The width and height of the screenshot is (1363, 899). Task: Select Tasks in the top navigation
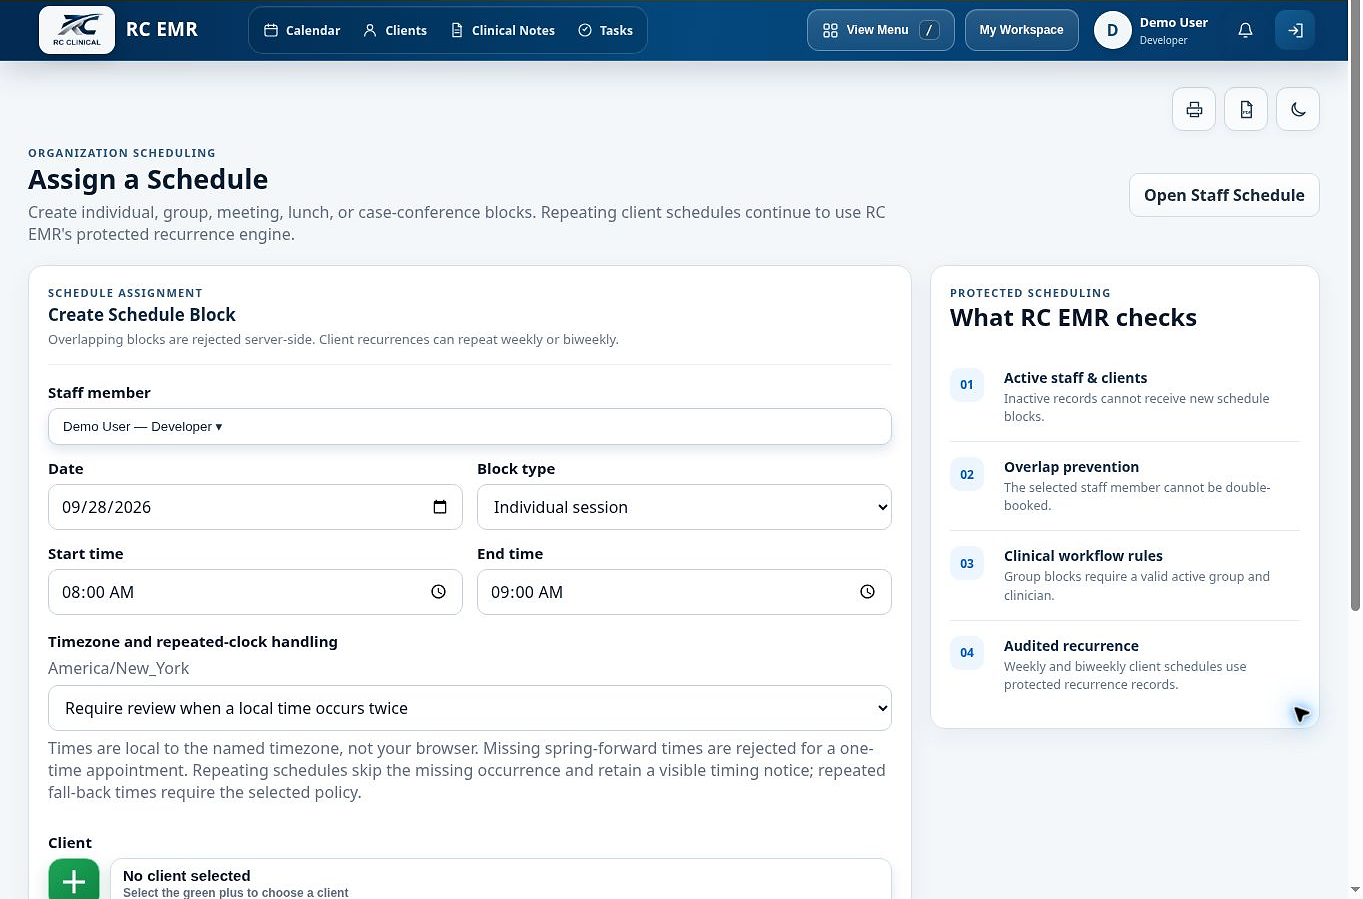(x=606, y=30)
